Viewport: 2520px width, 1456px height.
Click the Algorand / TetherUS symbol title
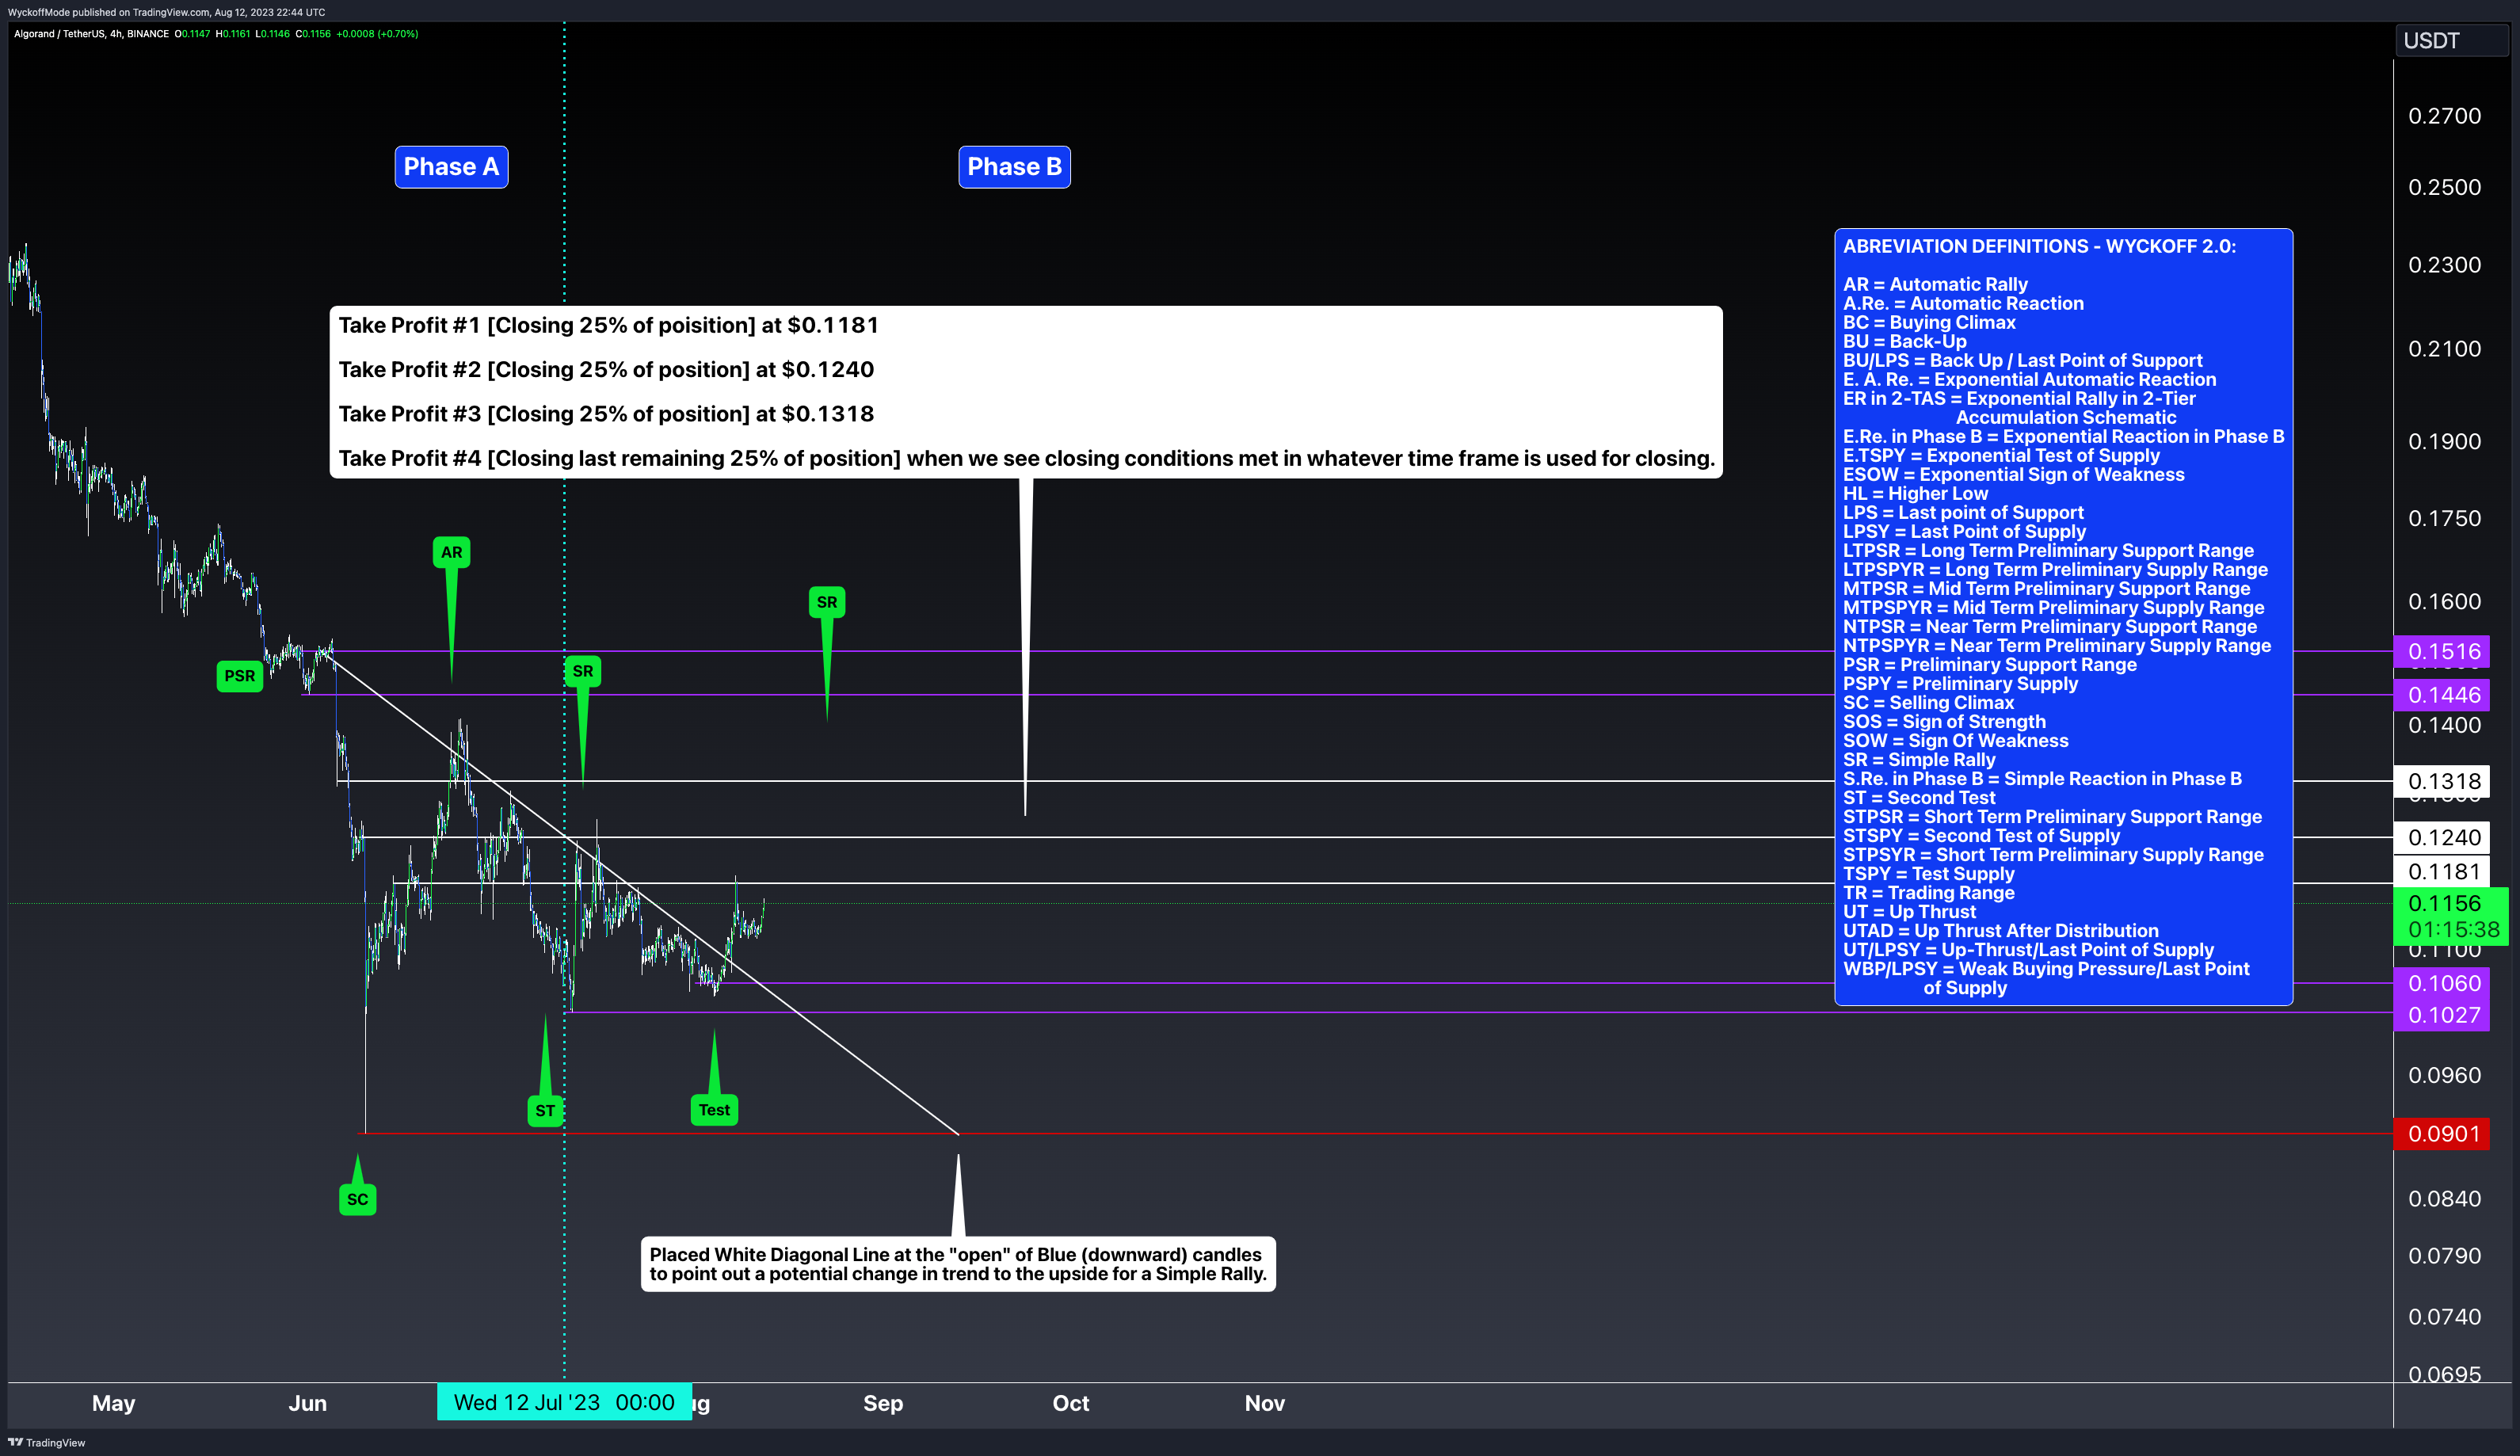(x=91, y=34)
